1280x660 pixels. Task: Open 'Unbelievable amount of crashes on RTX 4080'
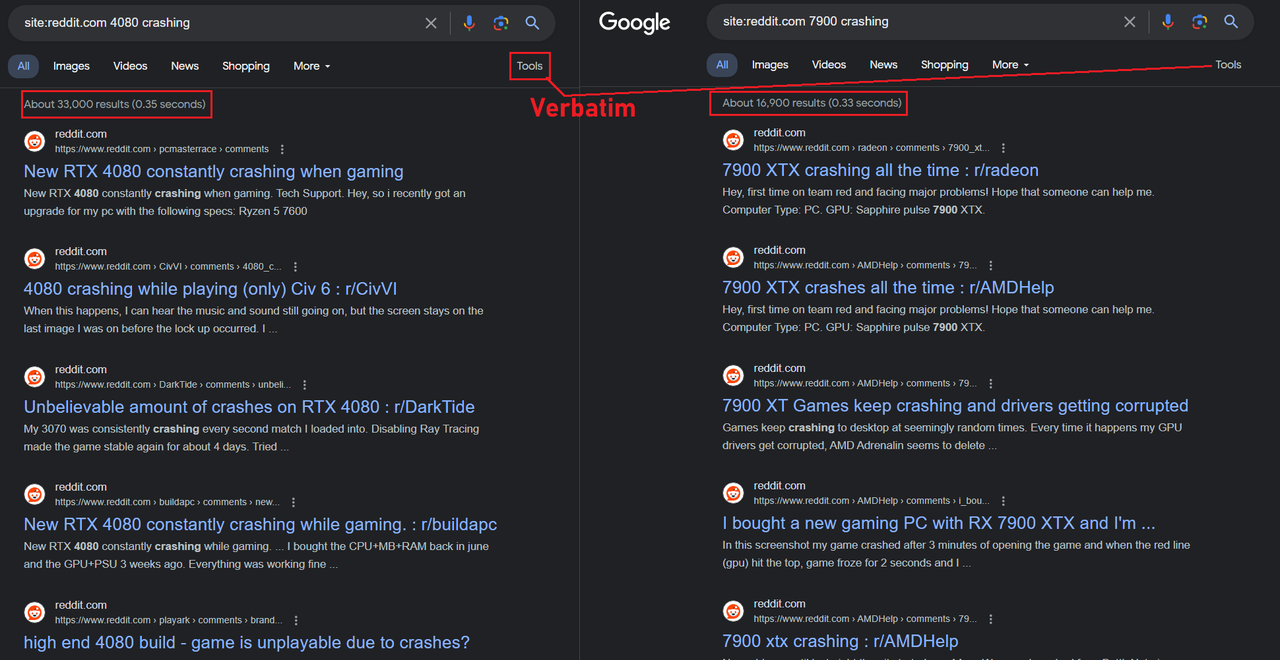pos(249,407)
